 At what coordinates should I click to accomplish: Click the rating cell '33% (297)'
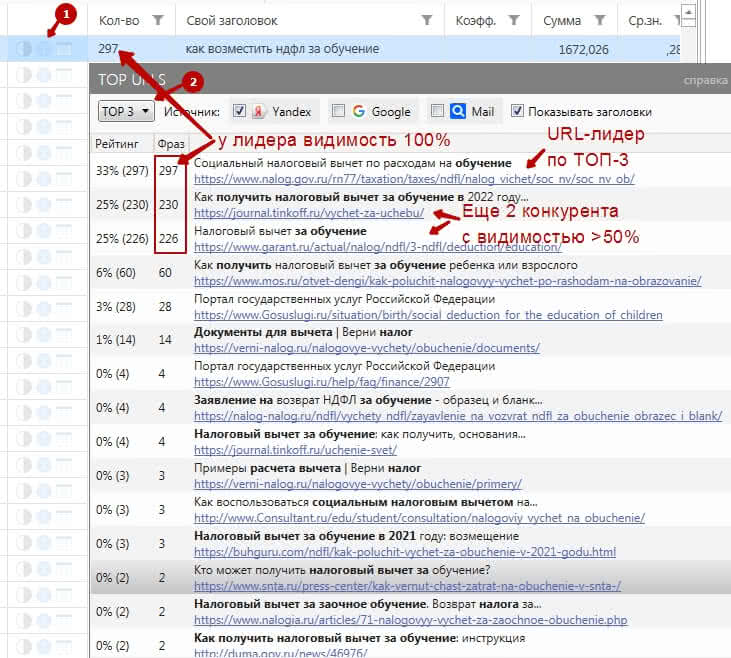tap(122, 171)
